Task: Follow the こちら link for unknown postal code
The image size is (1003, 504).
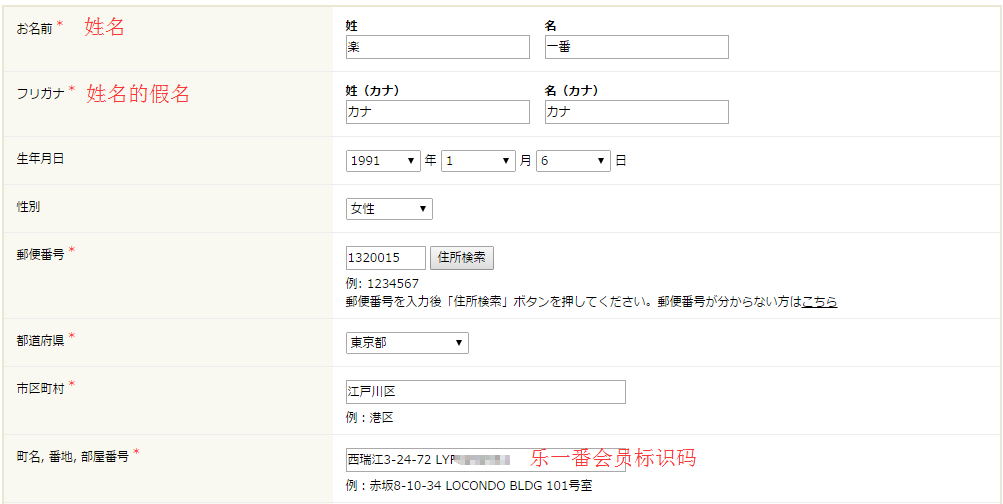Action: tap(819, 301)
